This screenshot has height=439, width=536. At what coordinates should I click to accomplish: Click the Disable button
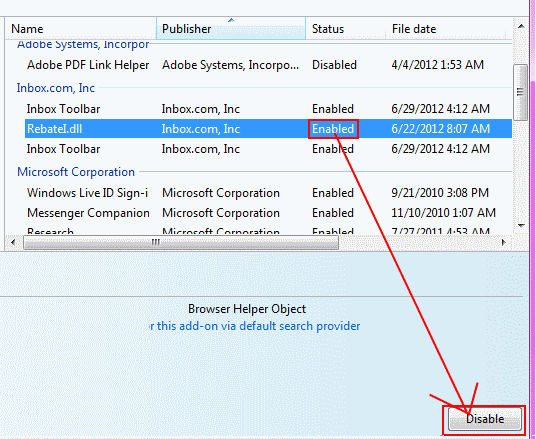pos(485,419)
